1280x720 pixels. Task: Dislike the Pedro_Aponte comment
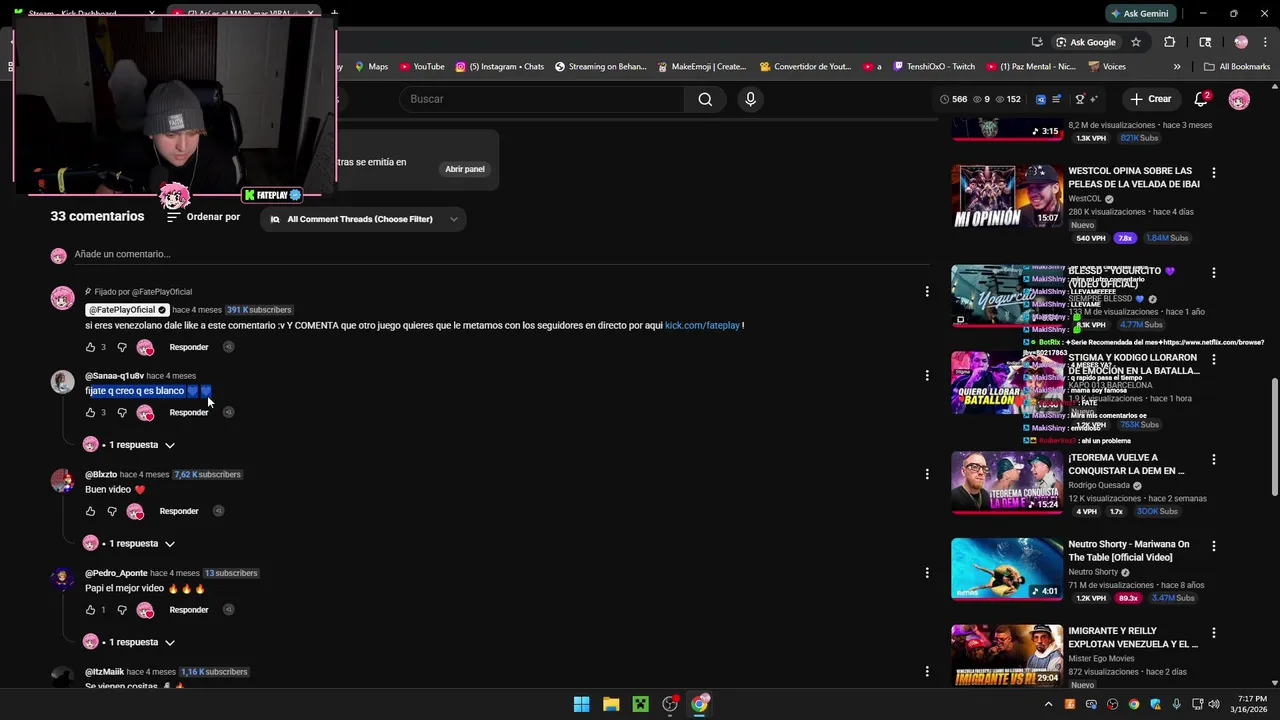coord(122,610)
